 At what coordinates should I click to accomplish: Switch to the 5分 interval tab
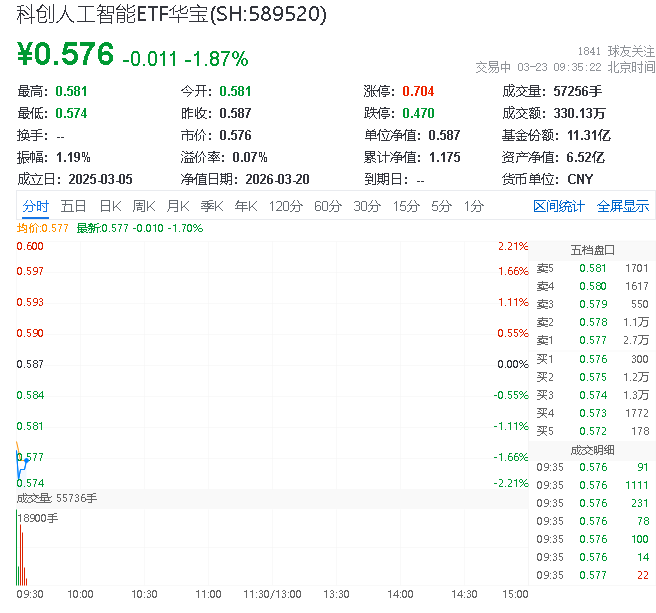click(x=441, y=207)
